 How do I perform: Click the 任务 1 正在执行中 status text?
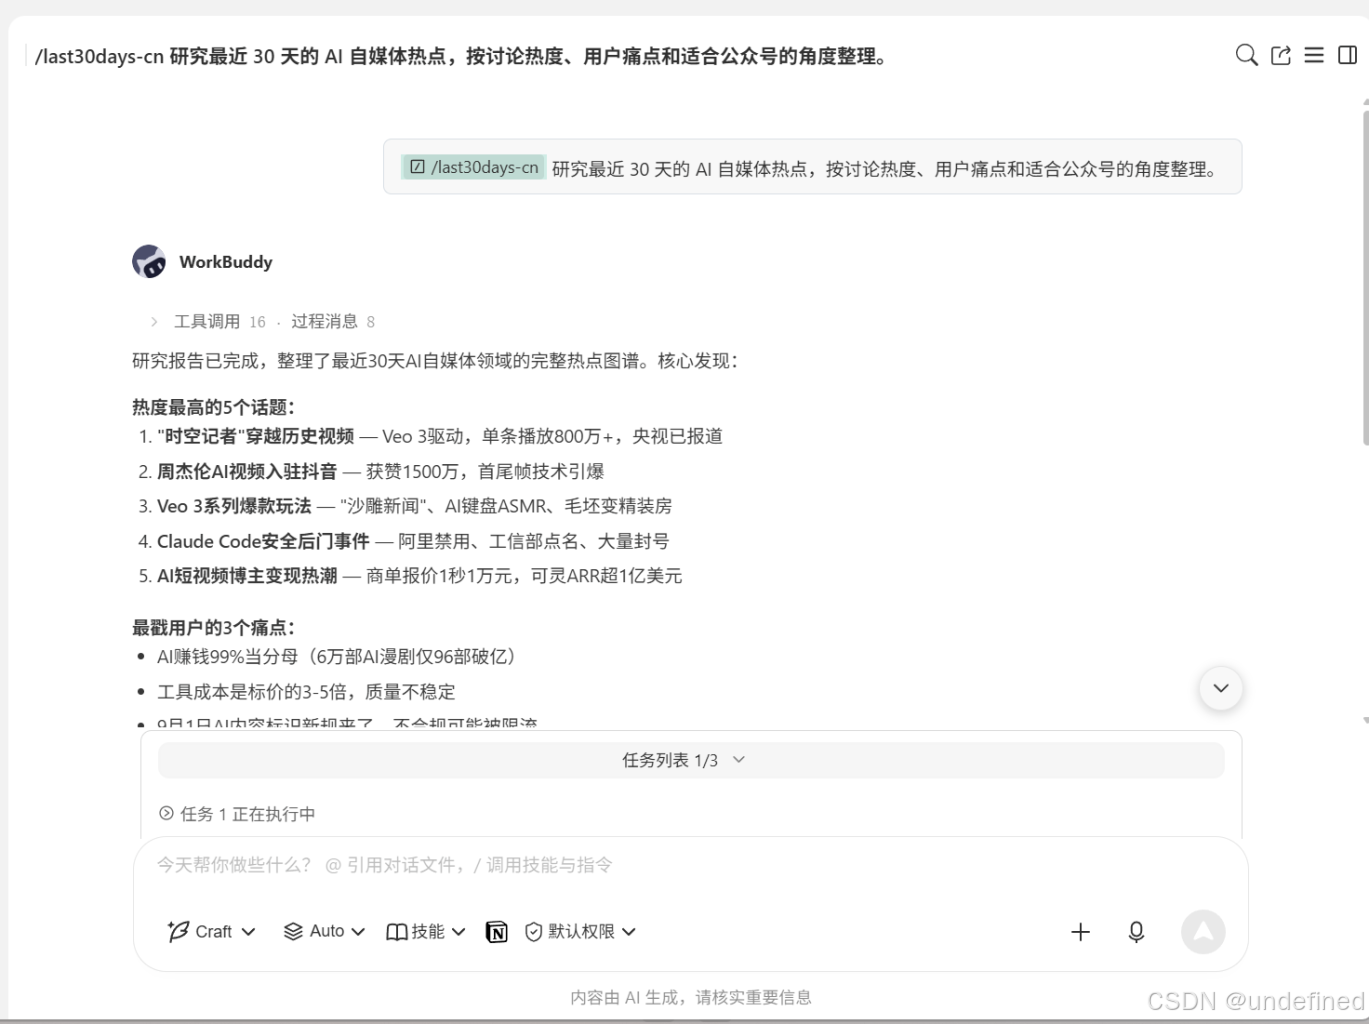click(x=248, y=814)
